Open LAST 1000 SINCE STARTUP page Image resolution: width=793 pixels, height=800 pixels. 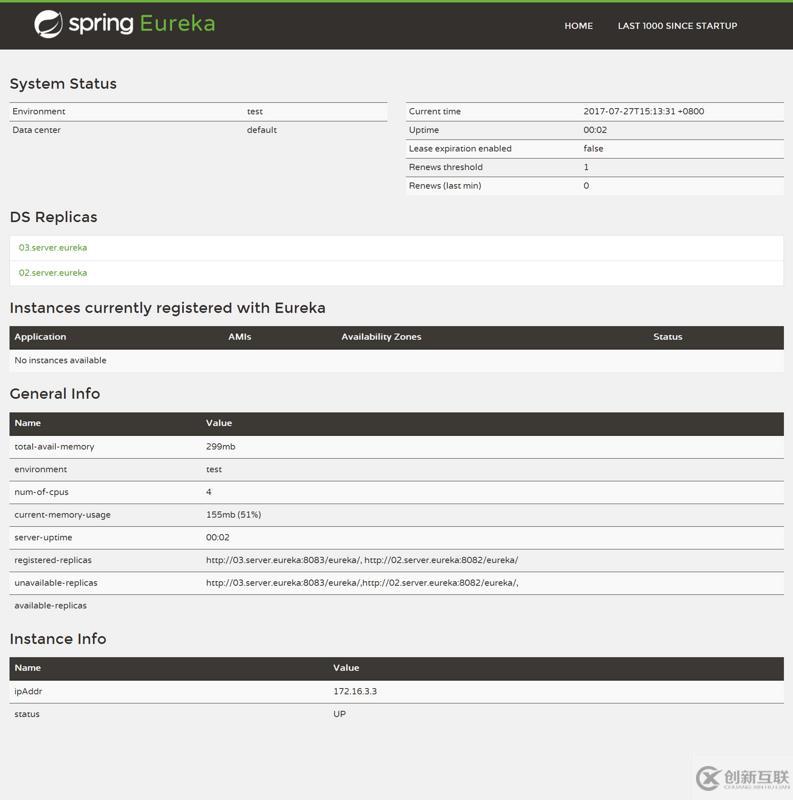click(x=677, y=26)
